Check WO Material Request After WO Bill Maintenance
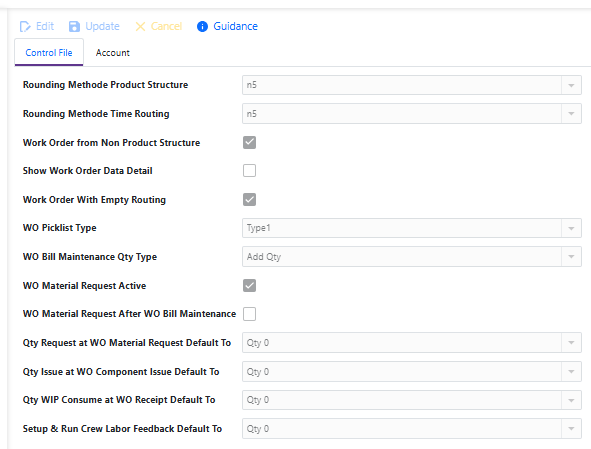 [x=250, y=314]
